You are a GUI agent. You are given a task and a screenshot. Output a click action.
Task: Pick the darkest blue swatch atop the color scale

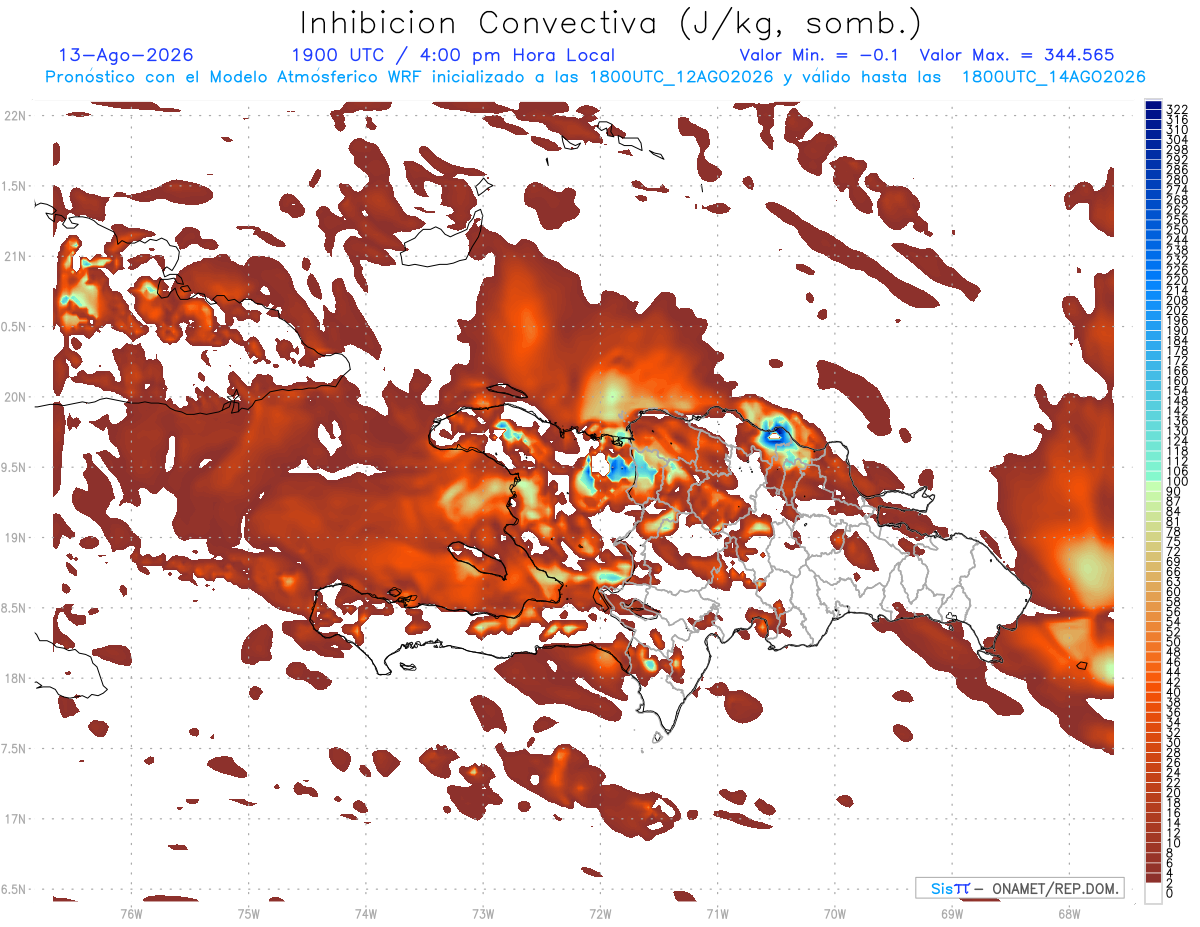point(1154,106)
